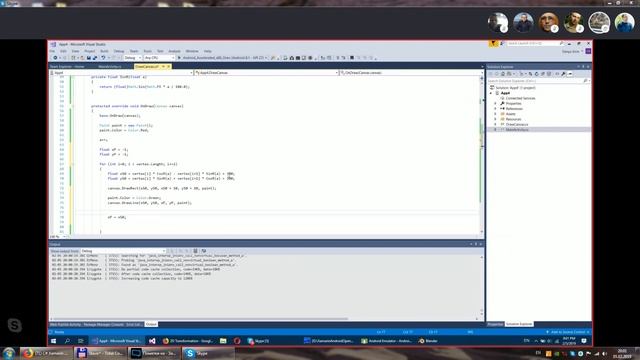This screenshot has height=360, width=640.
Task: Click the Start button on the shared screen taskbar
Action: 53,341
